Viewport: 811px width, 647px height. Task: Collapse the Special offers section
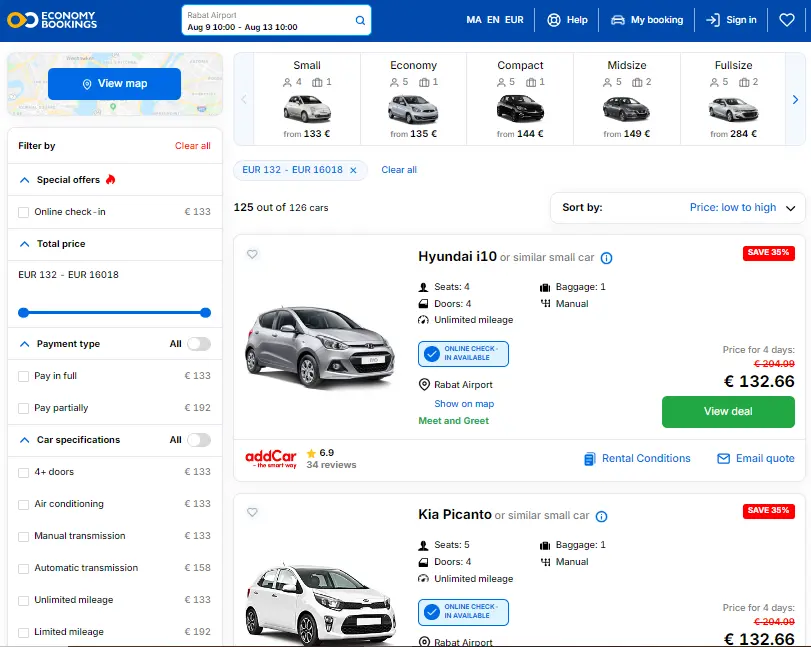[24, 180]
